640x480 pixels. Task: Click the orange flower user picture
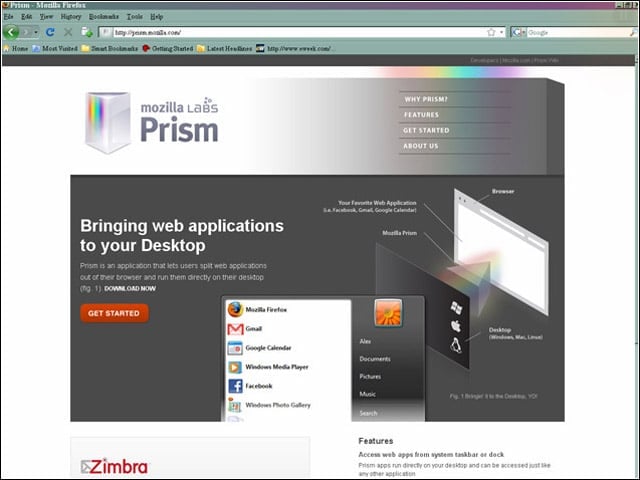click(388, 313)
